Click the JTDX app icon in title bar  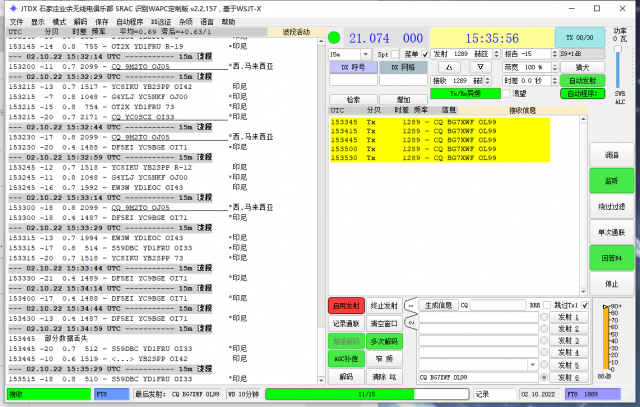pyautogui.click(x=13, y=9)
